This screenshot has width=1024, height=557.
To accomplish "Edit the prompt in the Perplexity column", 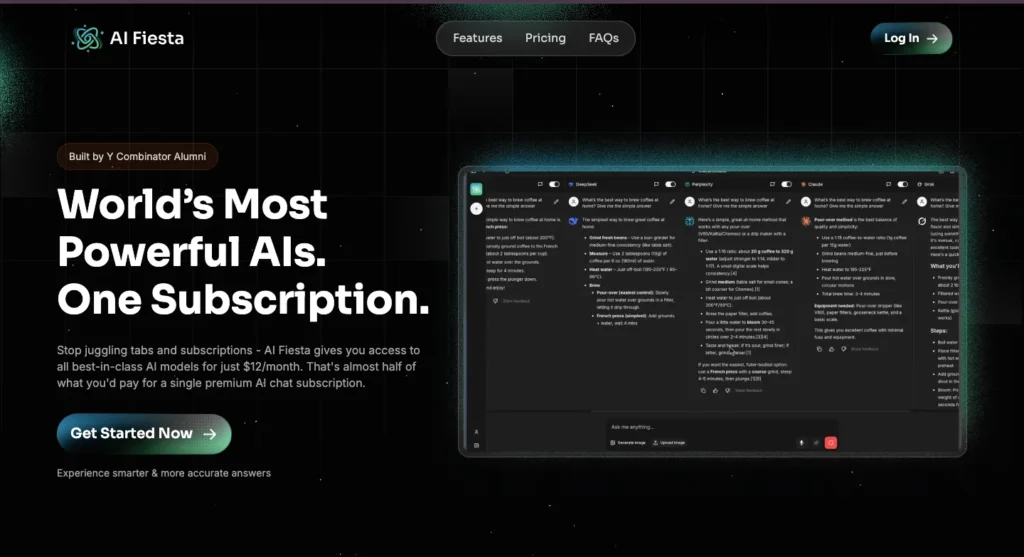I will point(788,202).
